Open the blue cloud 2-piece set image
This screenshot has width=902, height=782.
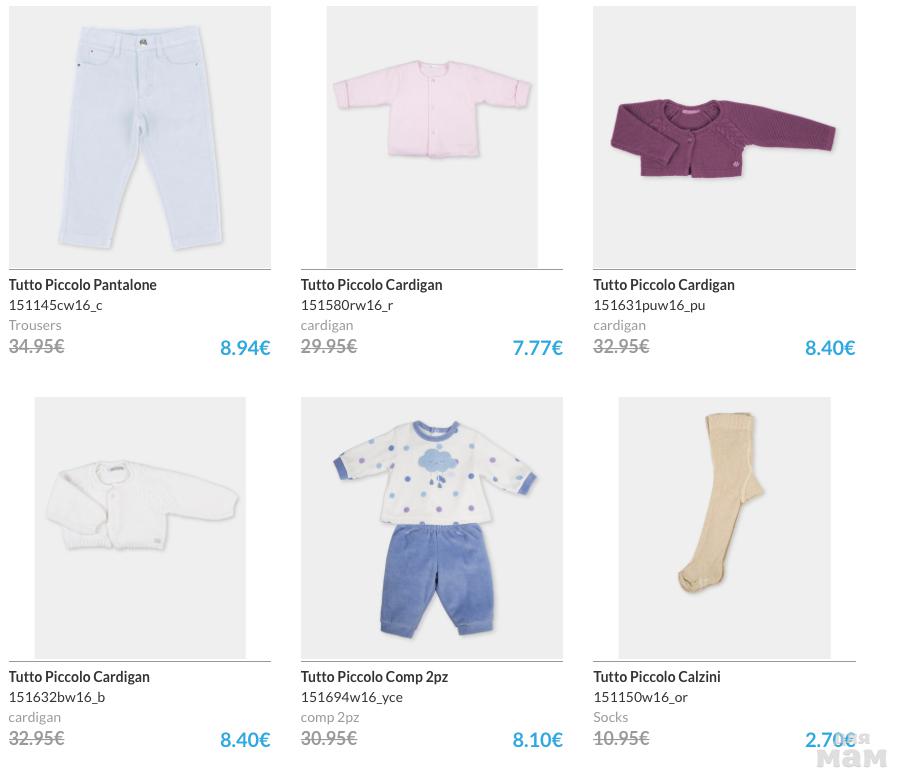pyautogui.click(x=431, y=527)
